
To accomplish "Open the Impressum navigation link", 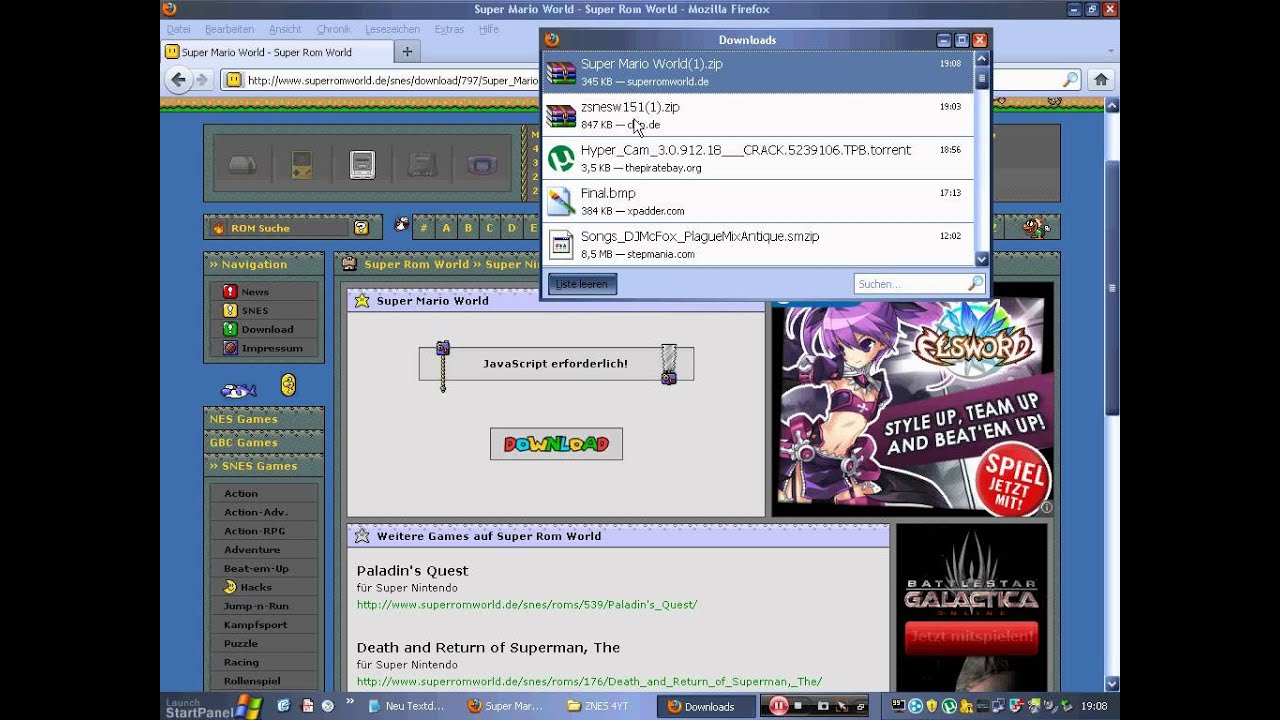I will click(272, 348).
